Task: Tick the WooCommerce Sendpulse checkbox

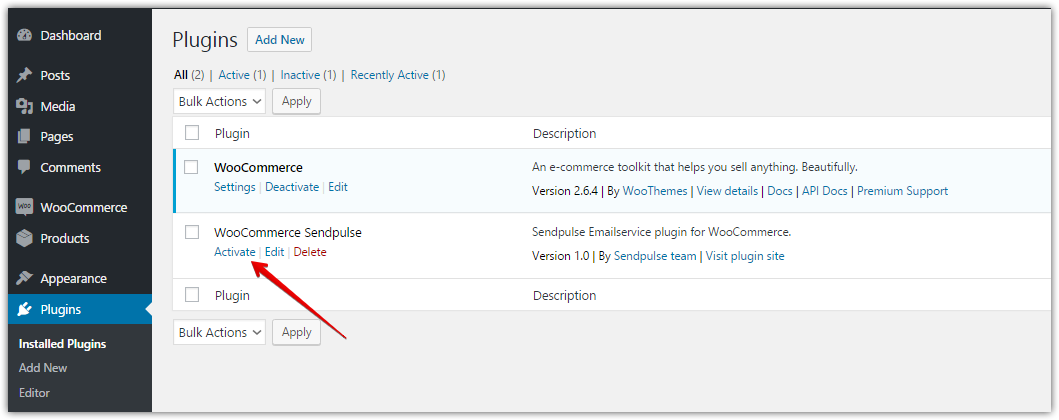Action: coord(192,232)
